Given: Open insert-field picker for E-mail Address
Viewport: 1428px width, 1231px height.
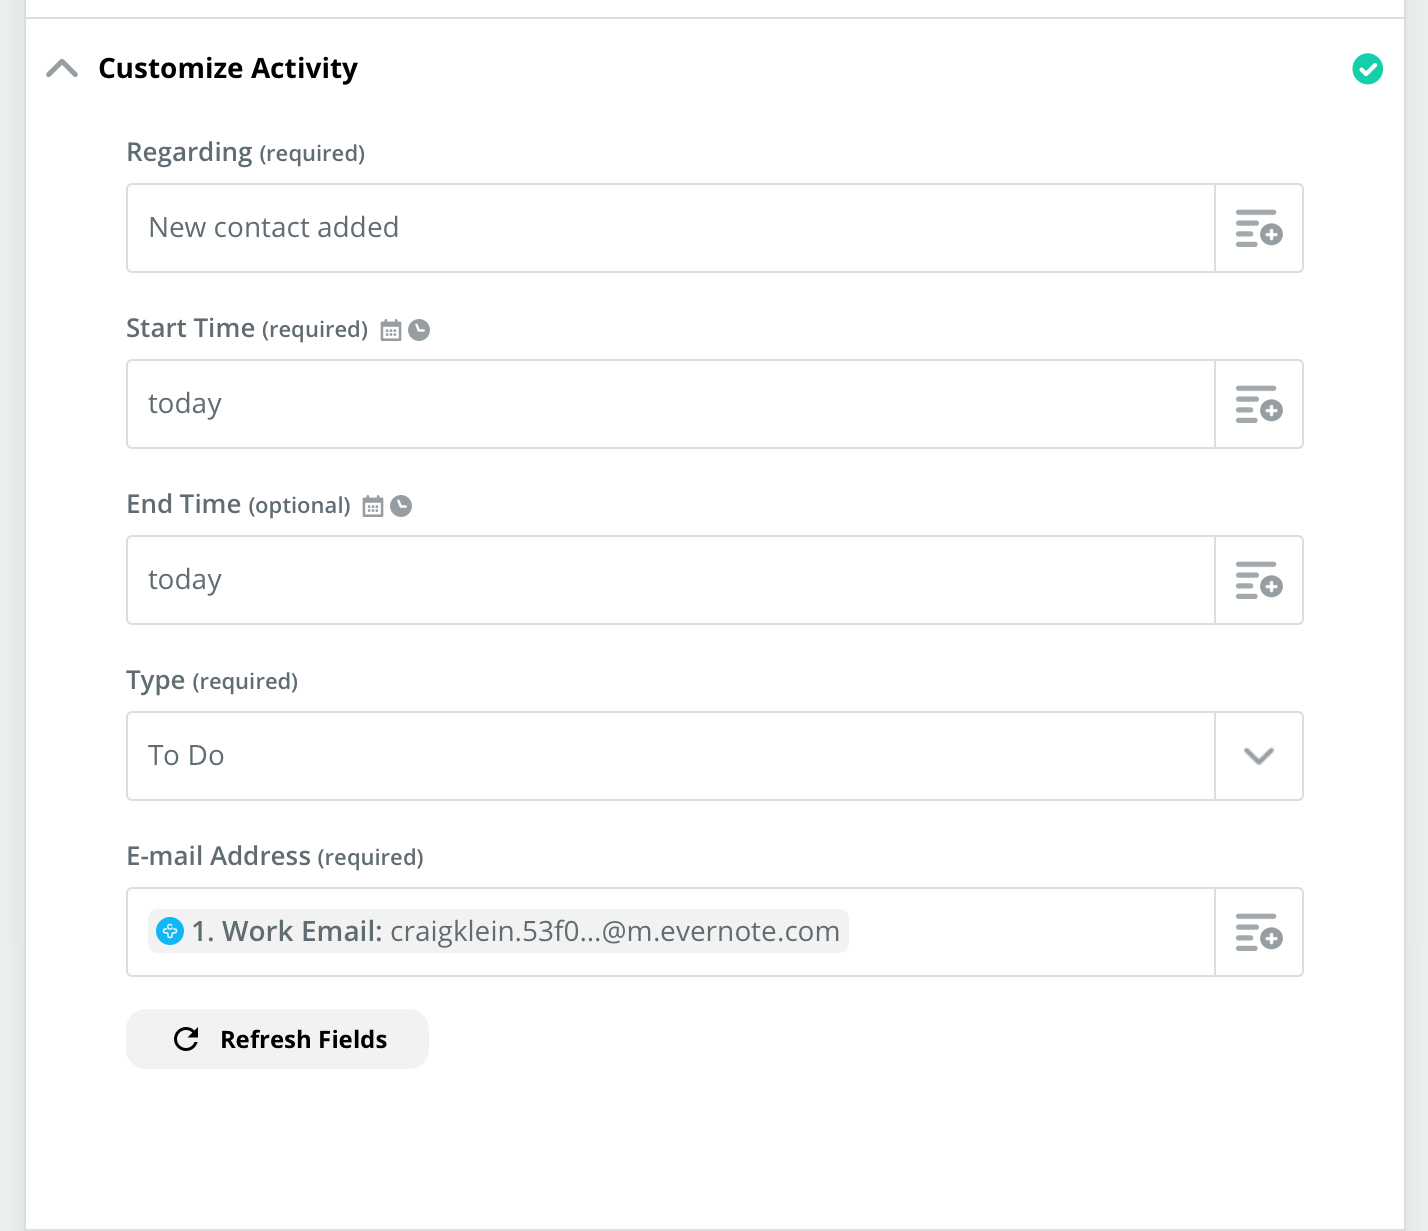Looking at the screenshot, I should [x=1258, y=932].
